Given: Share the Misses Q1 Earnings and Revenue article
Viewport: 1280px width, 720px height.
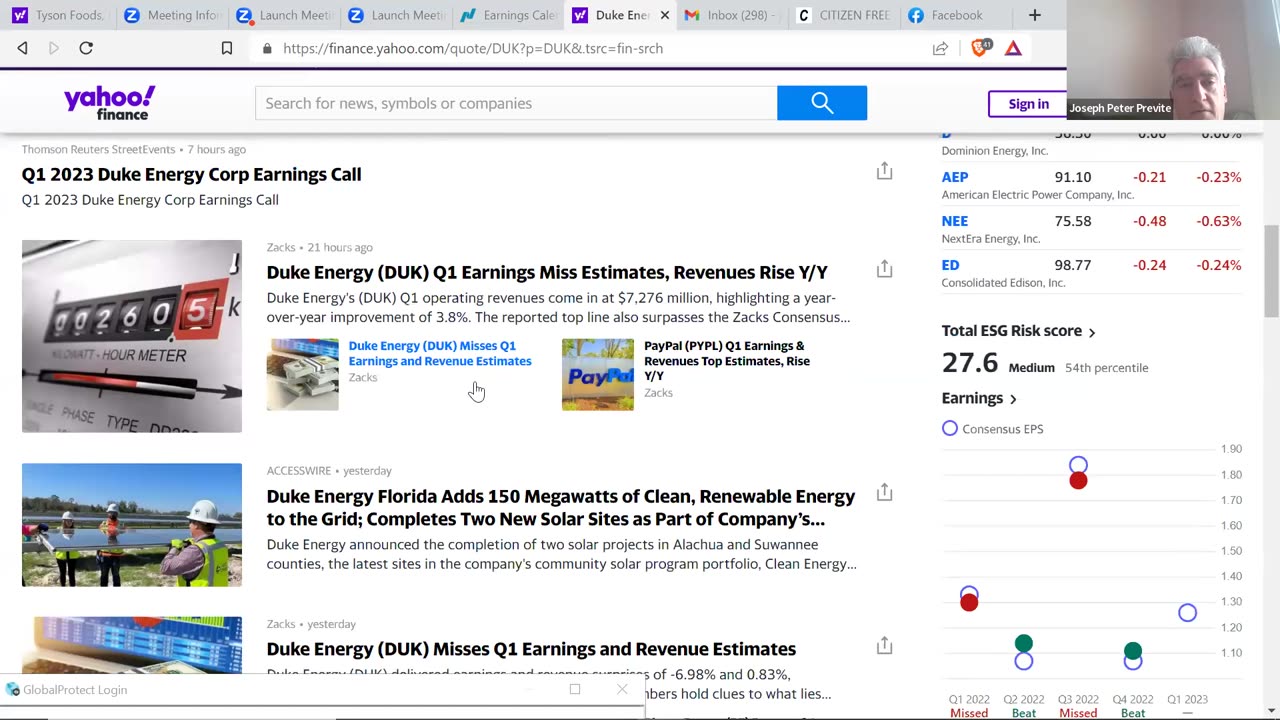Looking at the screenshot, I should click(x=884, y=646).
